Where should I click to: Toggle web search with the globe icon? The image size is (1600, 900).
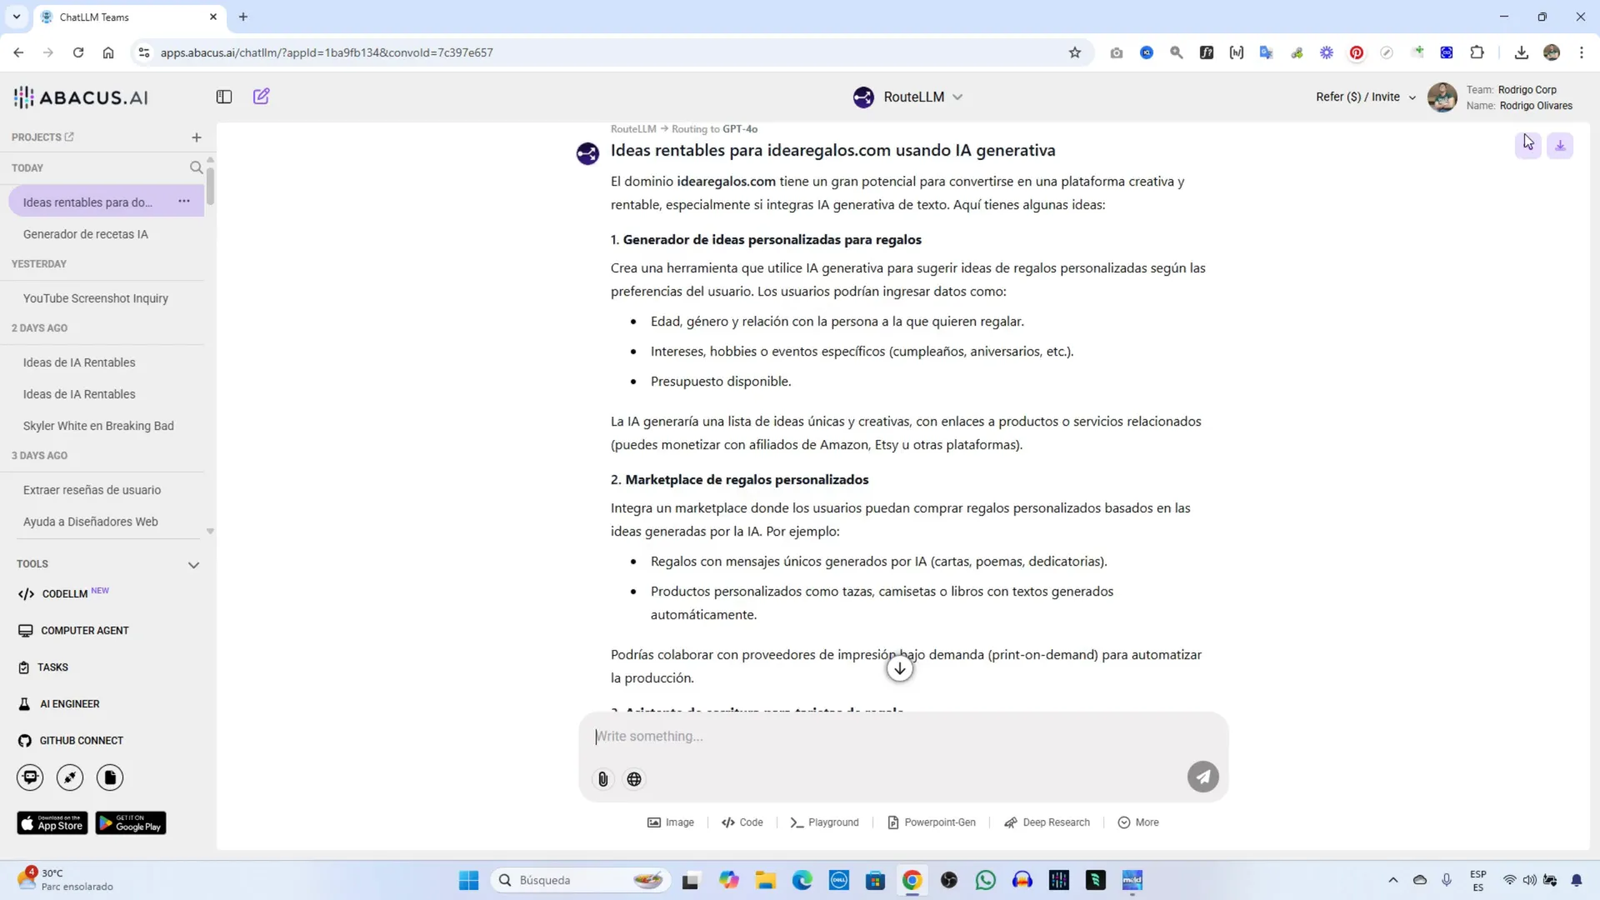tap(634, 779)
